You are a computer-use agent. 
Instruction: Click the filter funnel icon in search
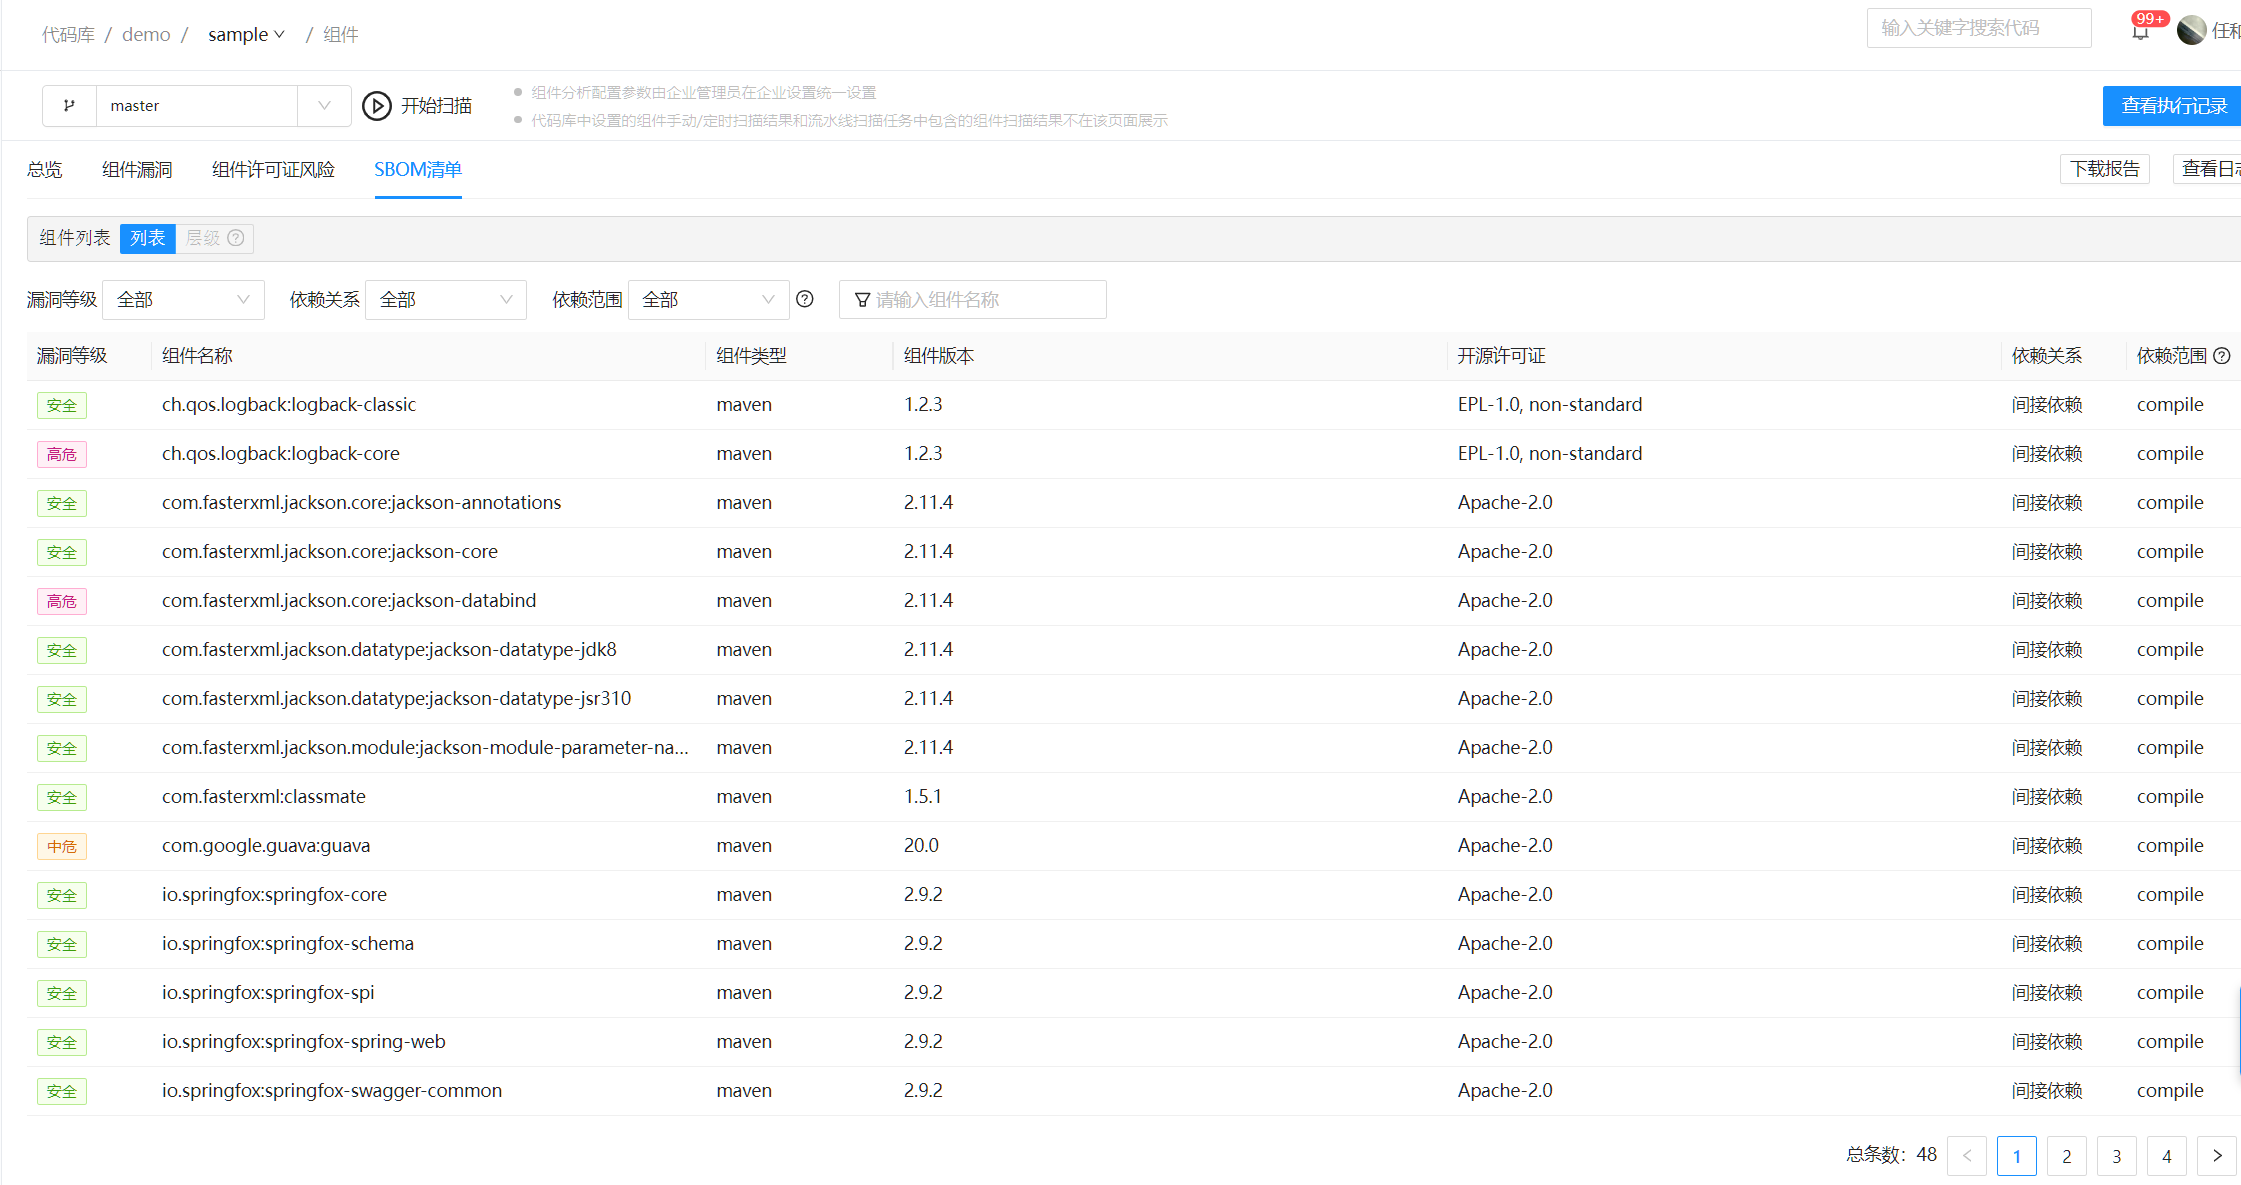point(862,300)
